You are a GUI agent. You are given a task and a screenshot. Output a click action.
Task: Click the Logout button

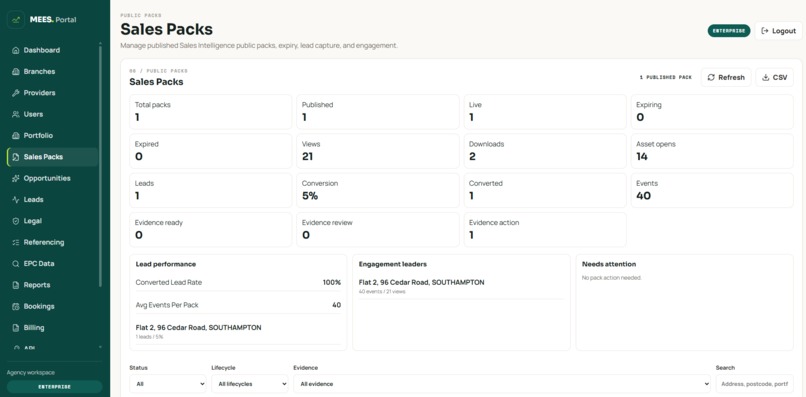pos(778,31)
